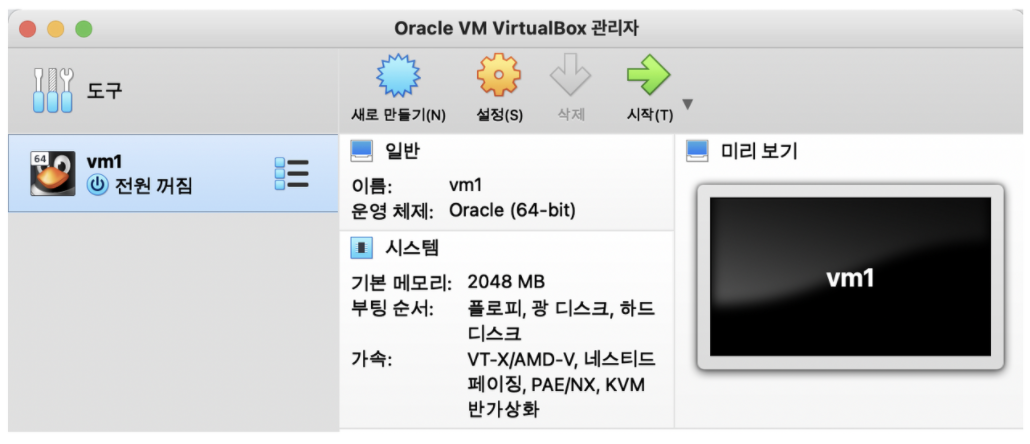Close the window with the red button
Viewport: 1030px width, 444px height.
[x=27, y=29]
